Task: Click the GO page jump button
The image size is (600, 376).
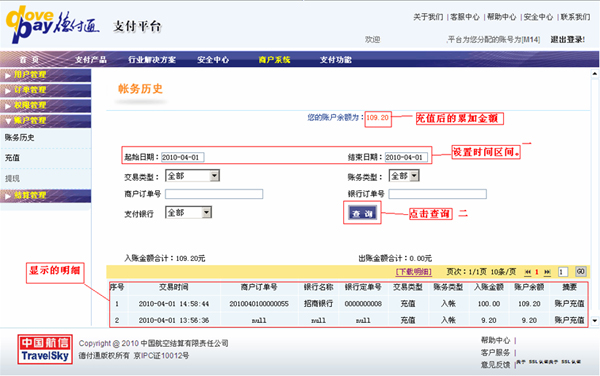Action: tap(580, 272)
